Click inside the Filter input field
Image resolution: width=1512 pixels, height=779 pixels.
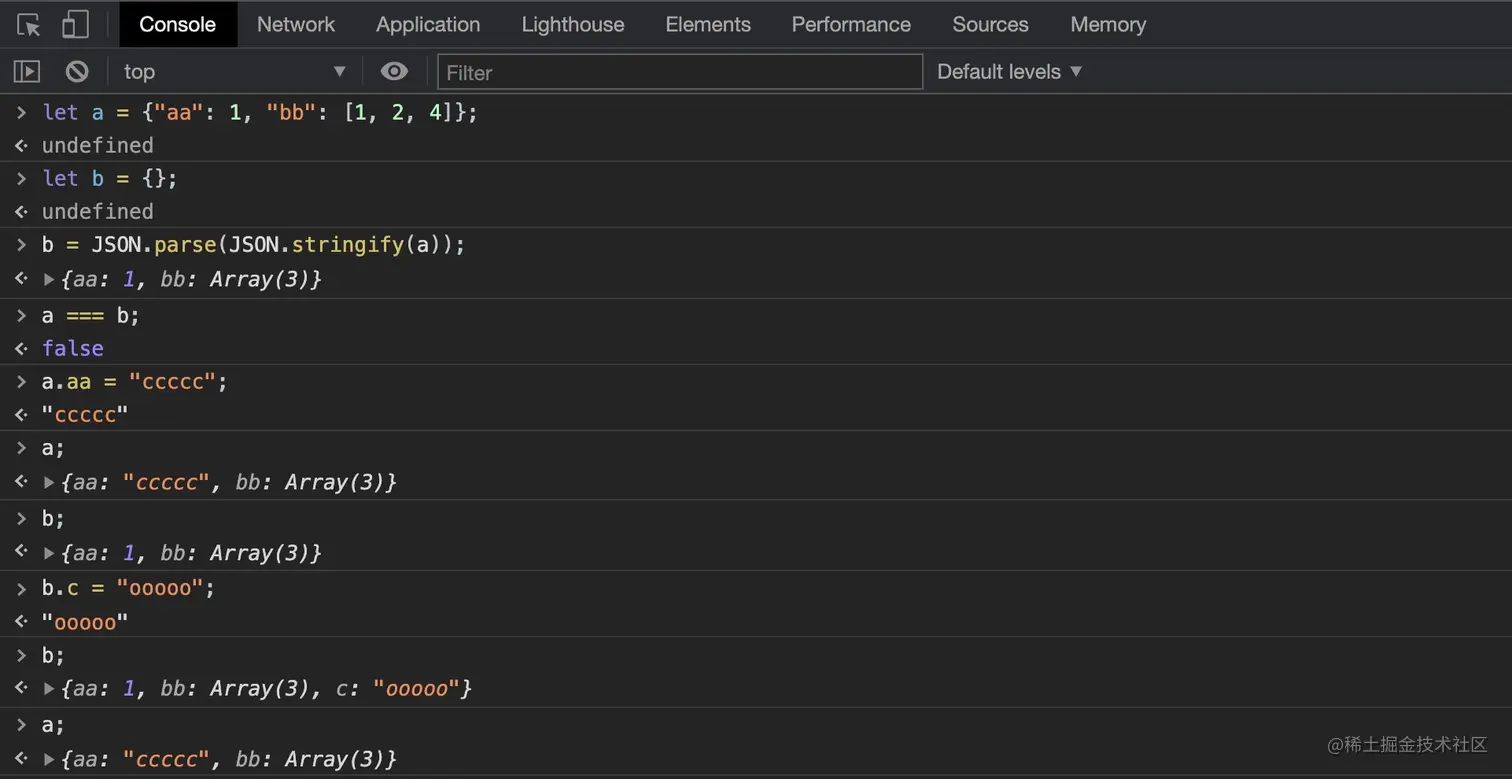[x=680, y=72]
